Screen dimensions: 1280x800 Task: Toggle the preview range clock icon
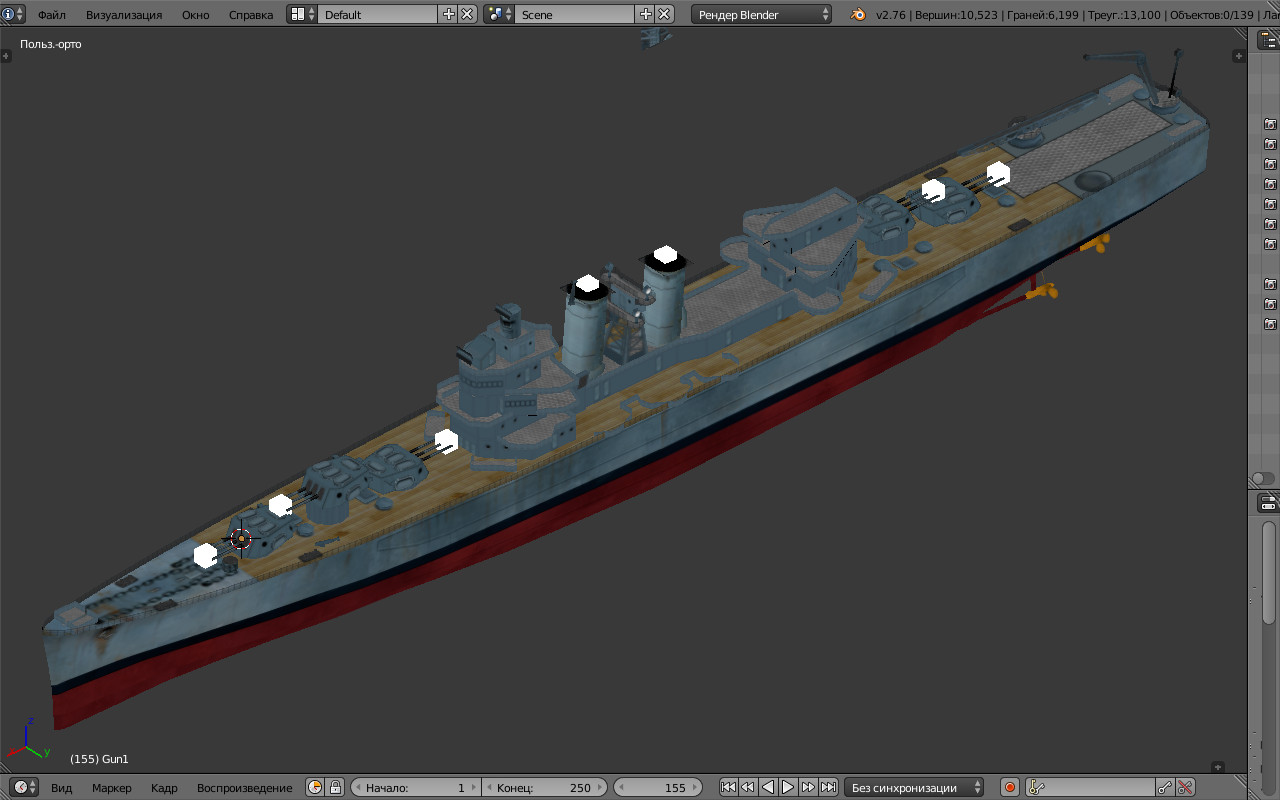pos(315,787)
